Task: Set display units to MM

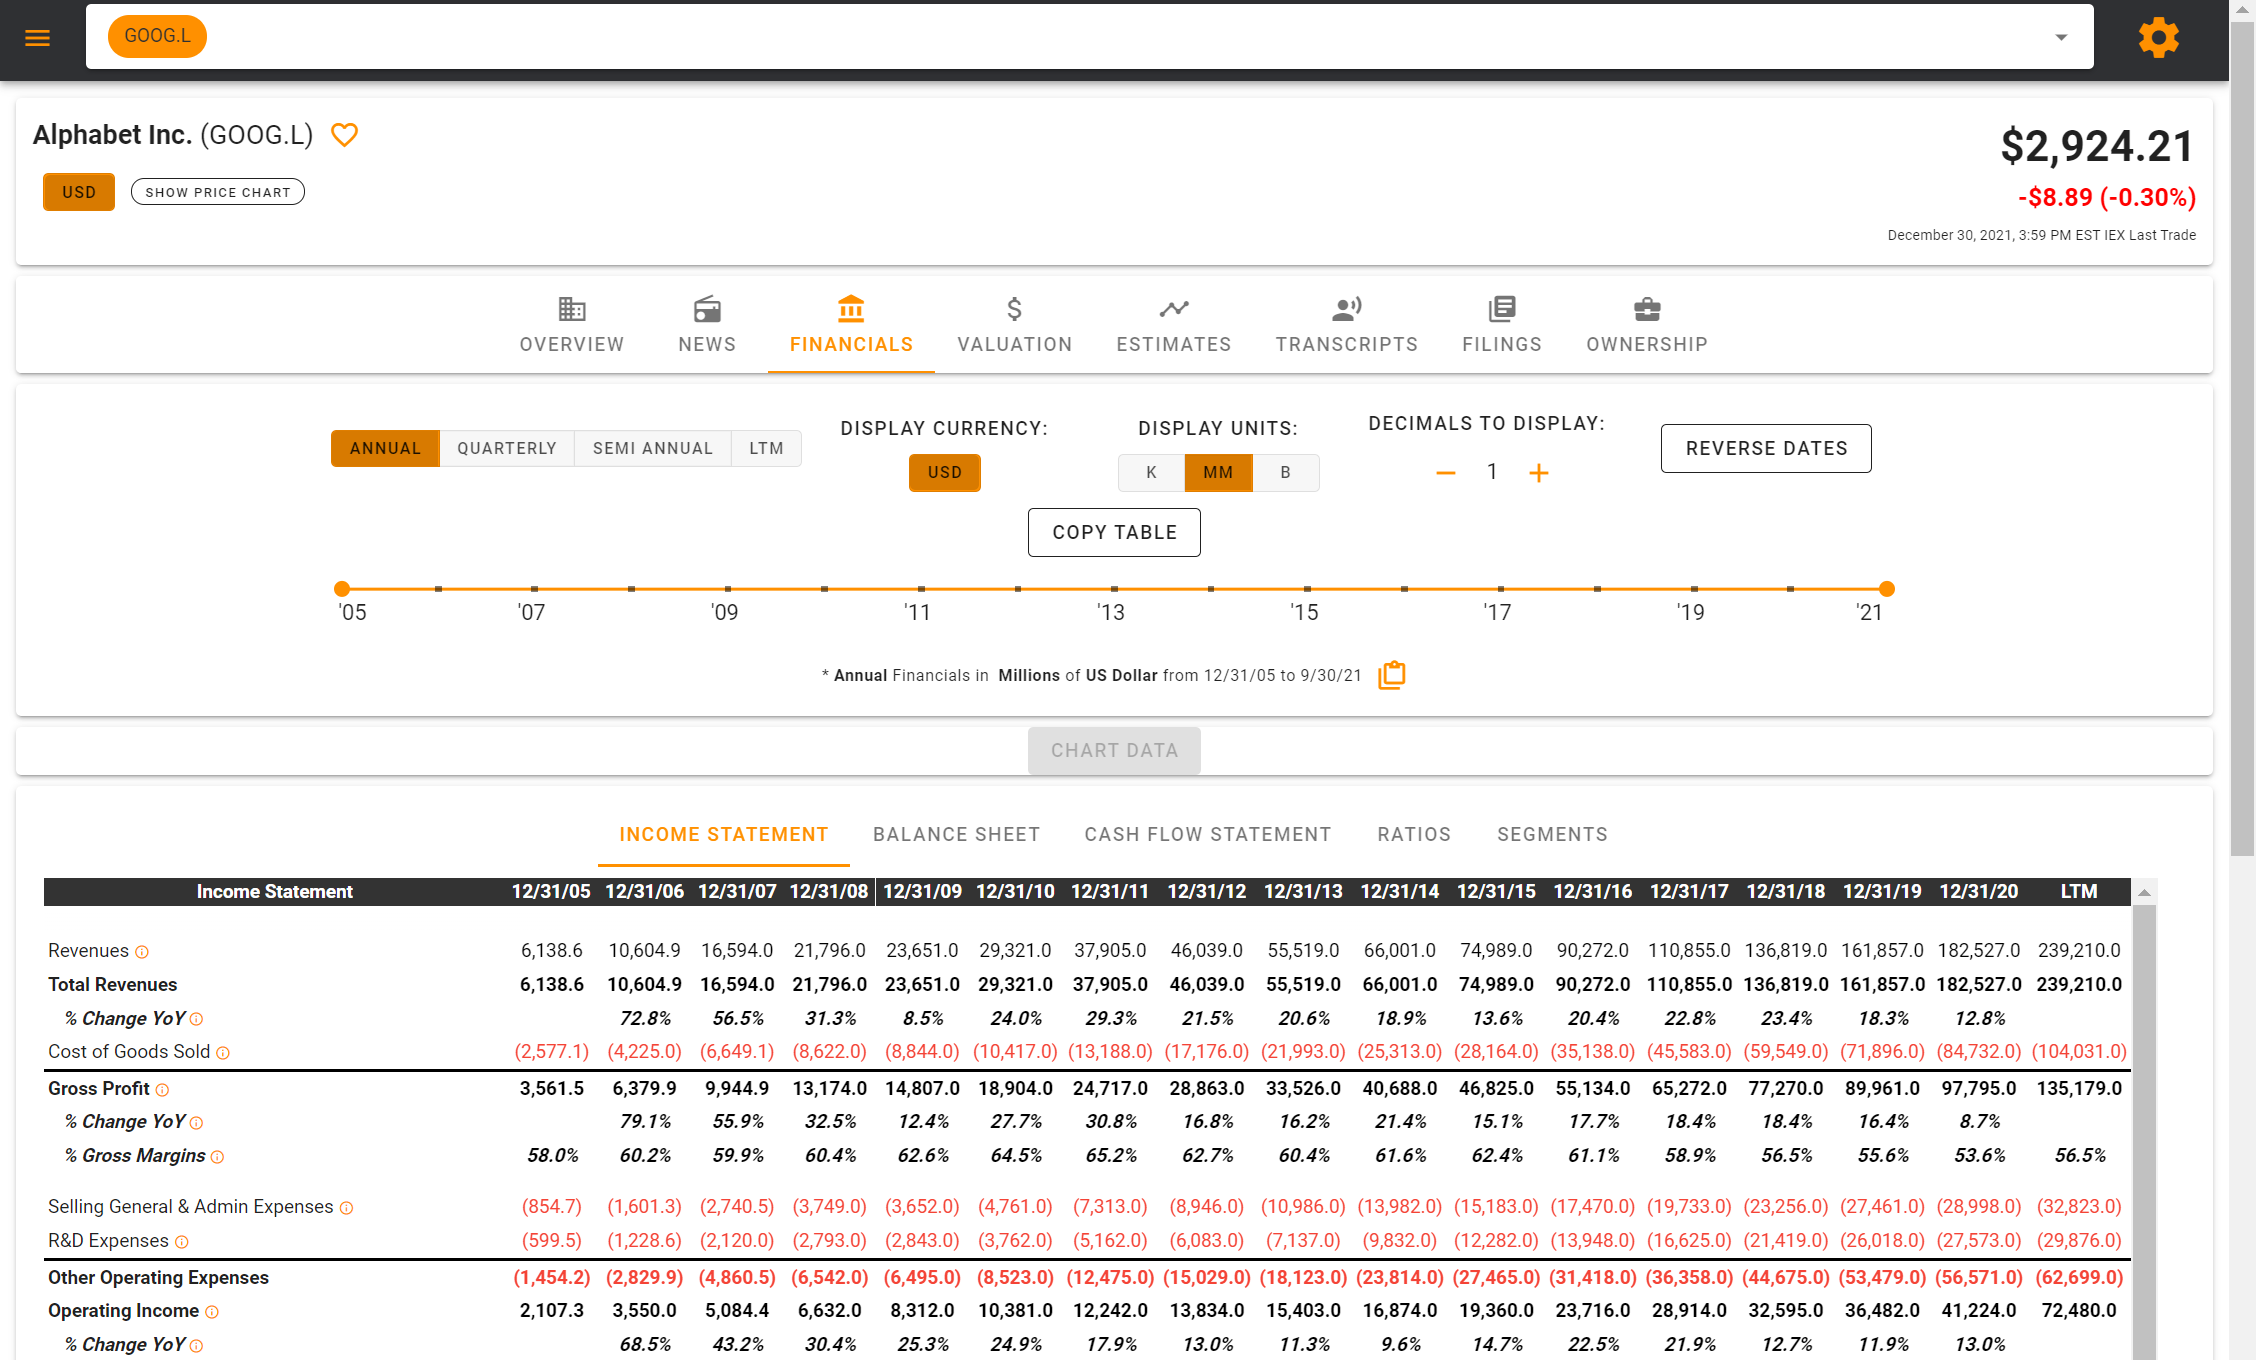Action: tap(1218, 472)
